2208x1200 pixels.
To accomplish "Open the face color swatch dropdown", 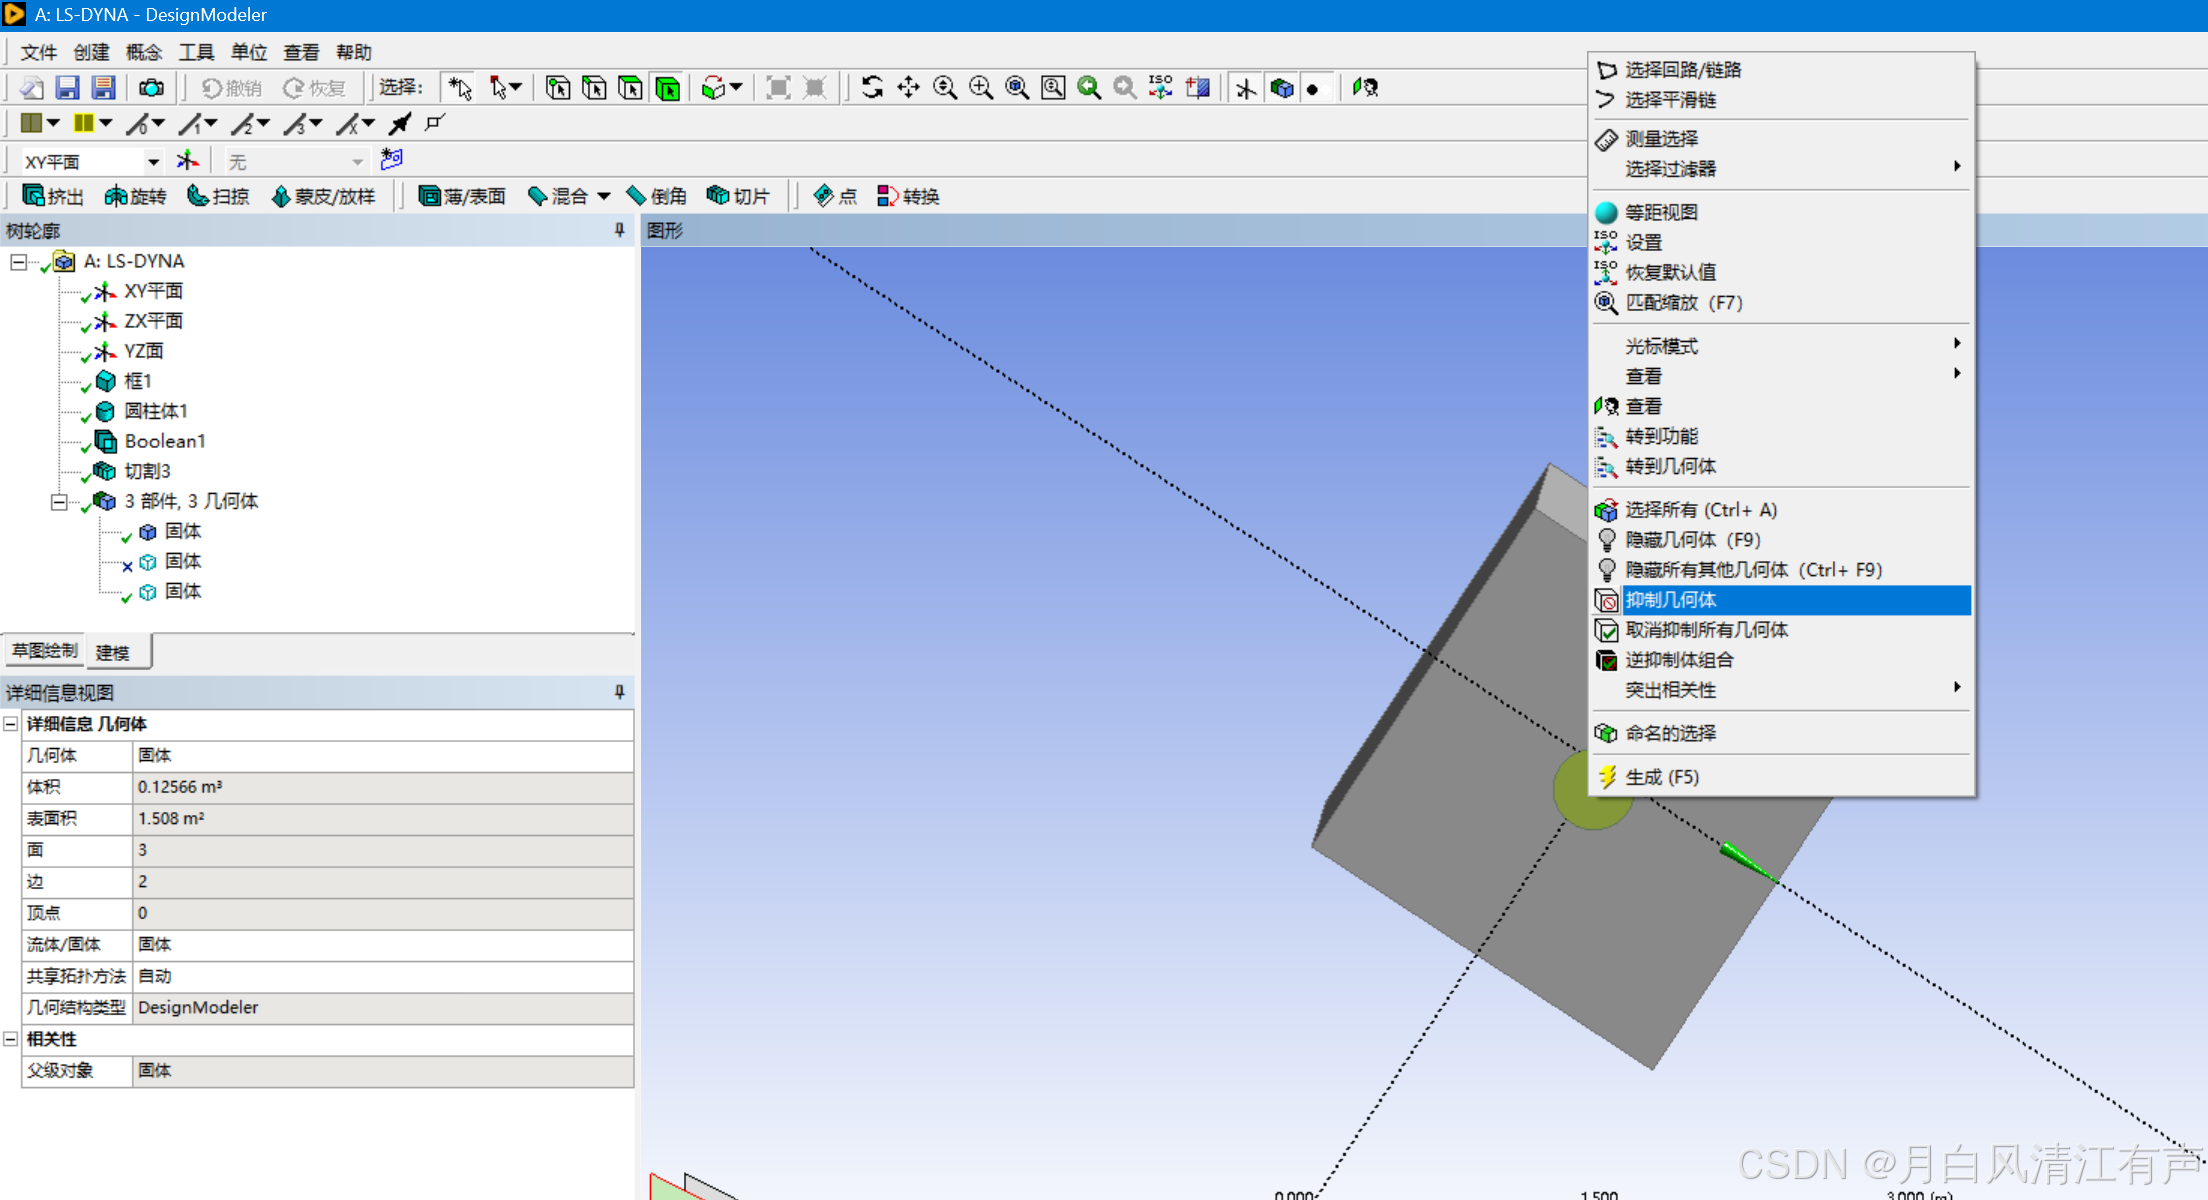I will click(x=53, y=123).
